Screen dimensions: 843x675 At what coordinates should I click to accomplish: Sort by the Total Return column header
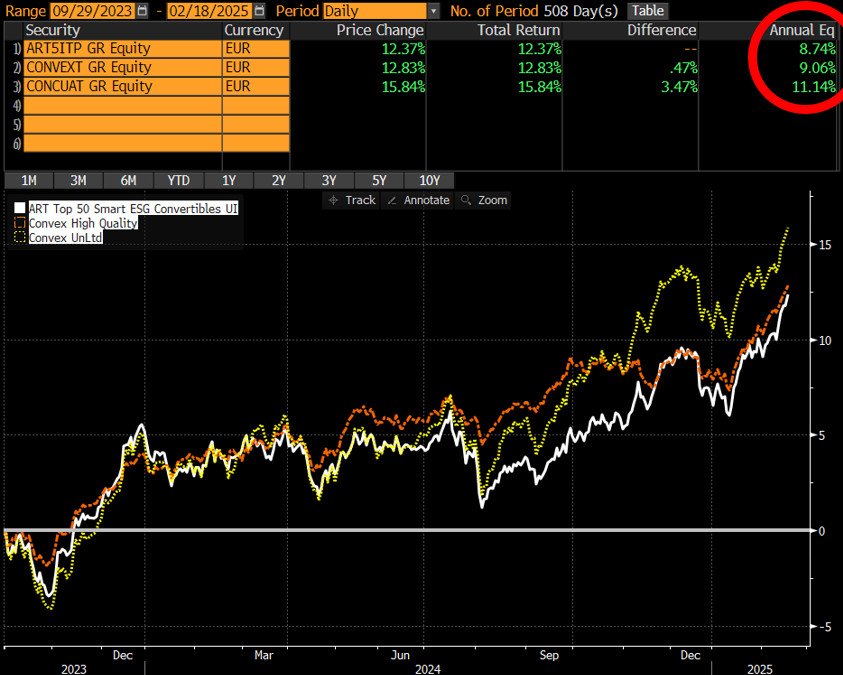click(519, 30)
